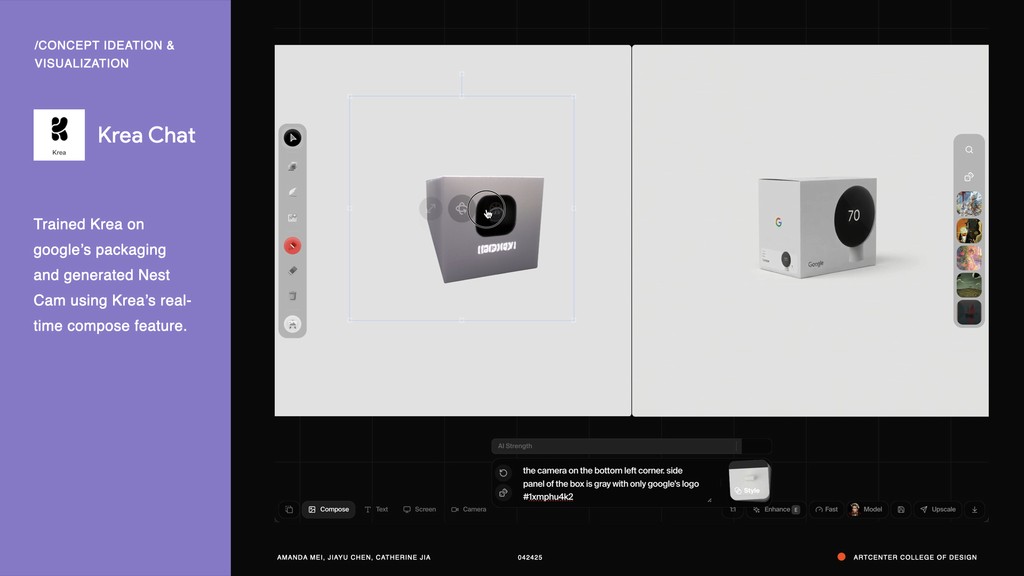This screenshot has width=1024, height=576.
Task: Open the Model selector
Action: tap(866, 509)
